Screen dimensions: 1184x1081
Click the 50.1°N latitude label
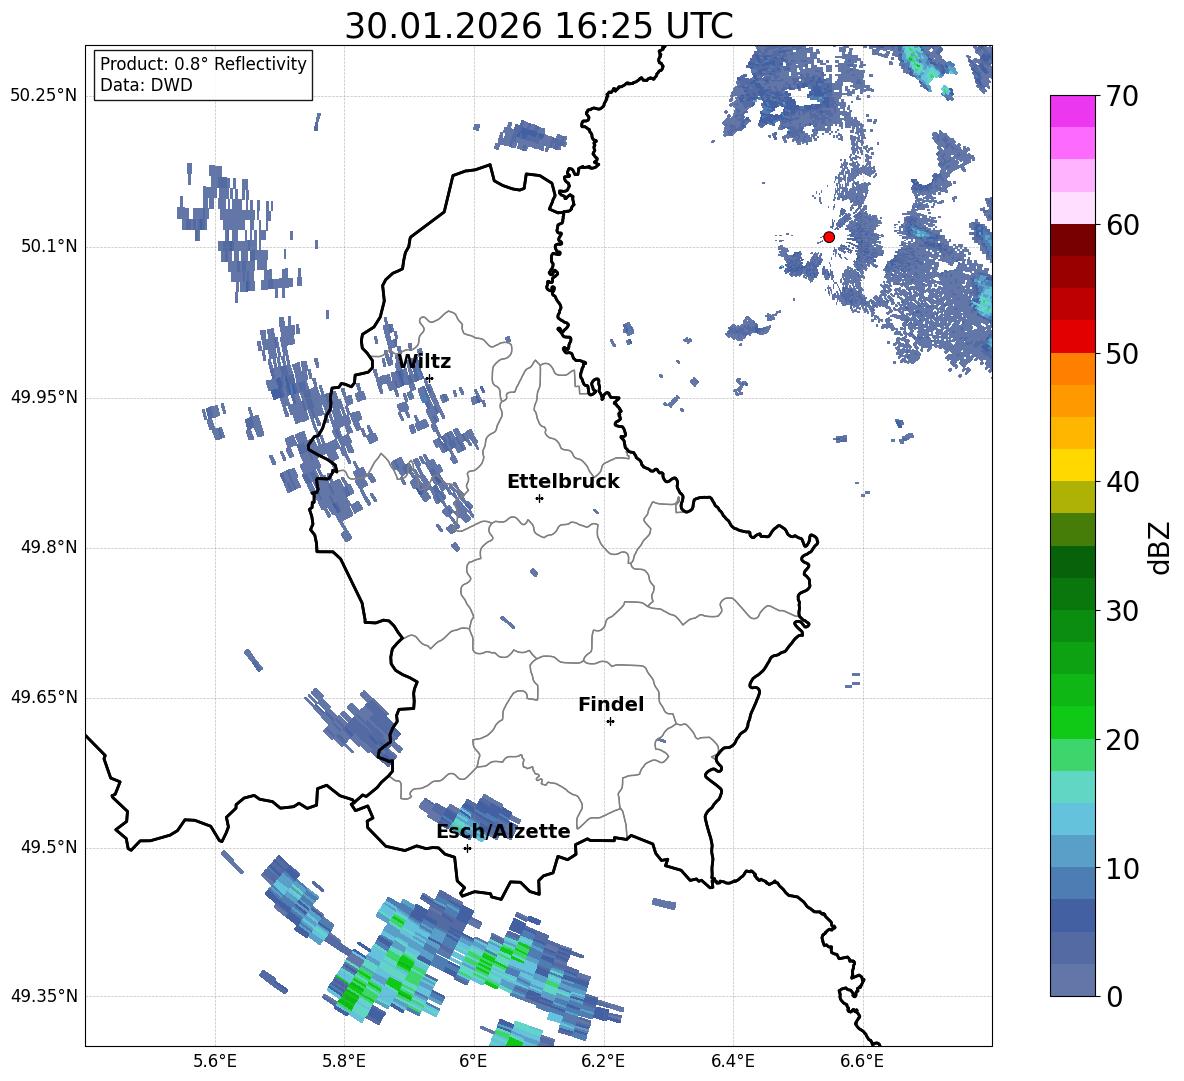point(49,246)
